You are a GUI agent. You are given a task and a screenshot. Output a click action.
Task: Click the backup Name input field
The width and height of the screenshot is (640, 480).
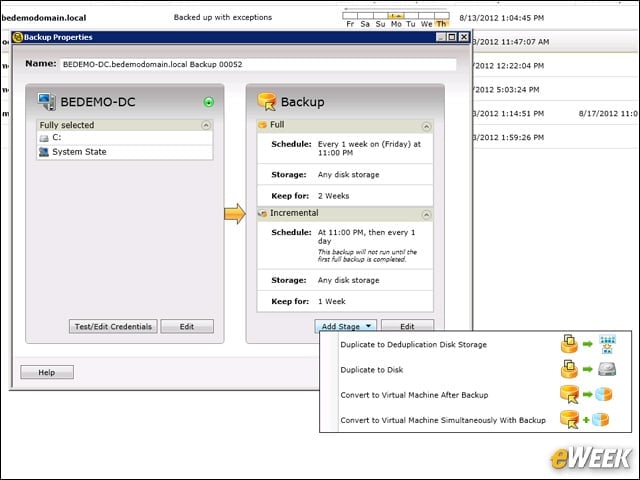pyautogui.click(x=258, y=64)
